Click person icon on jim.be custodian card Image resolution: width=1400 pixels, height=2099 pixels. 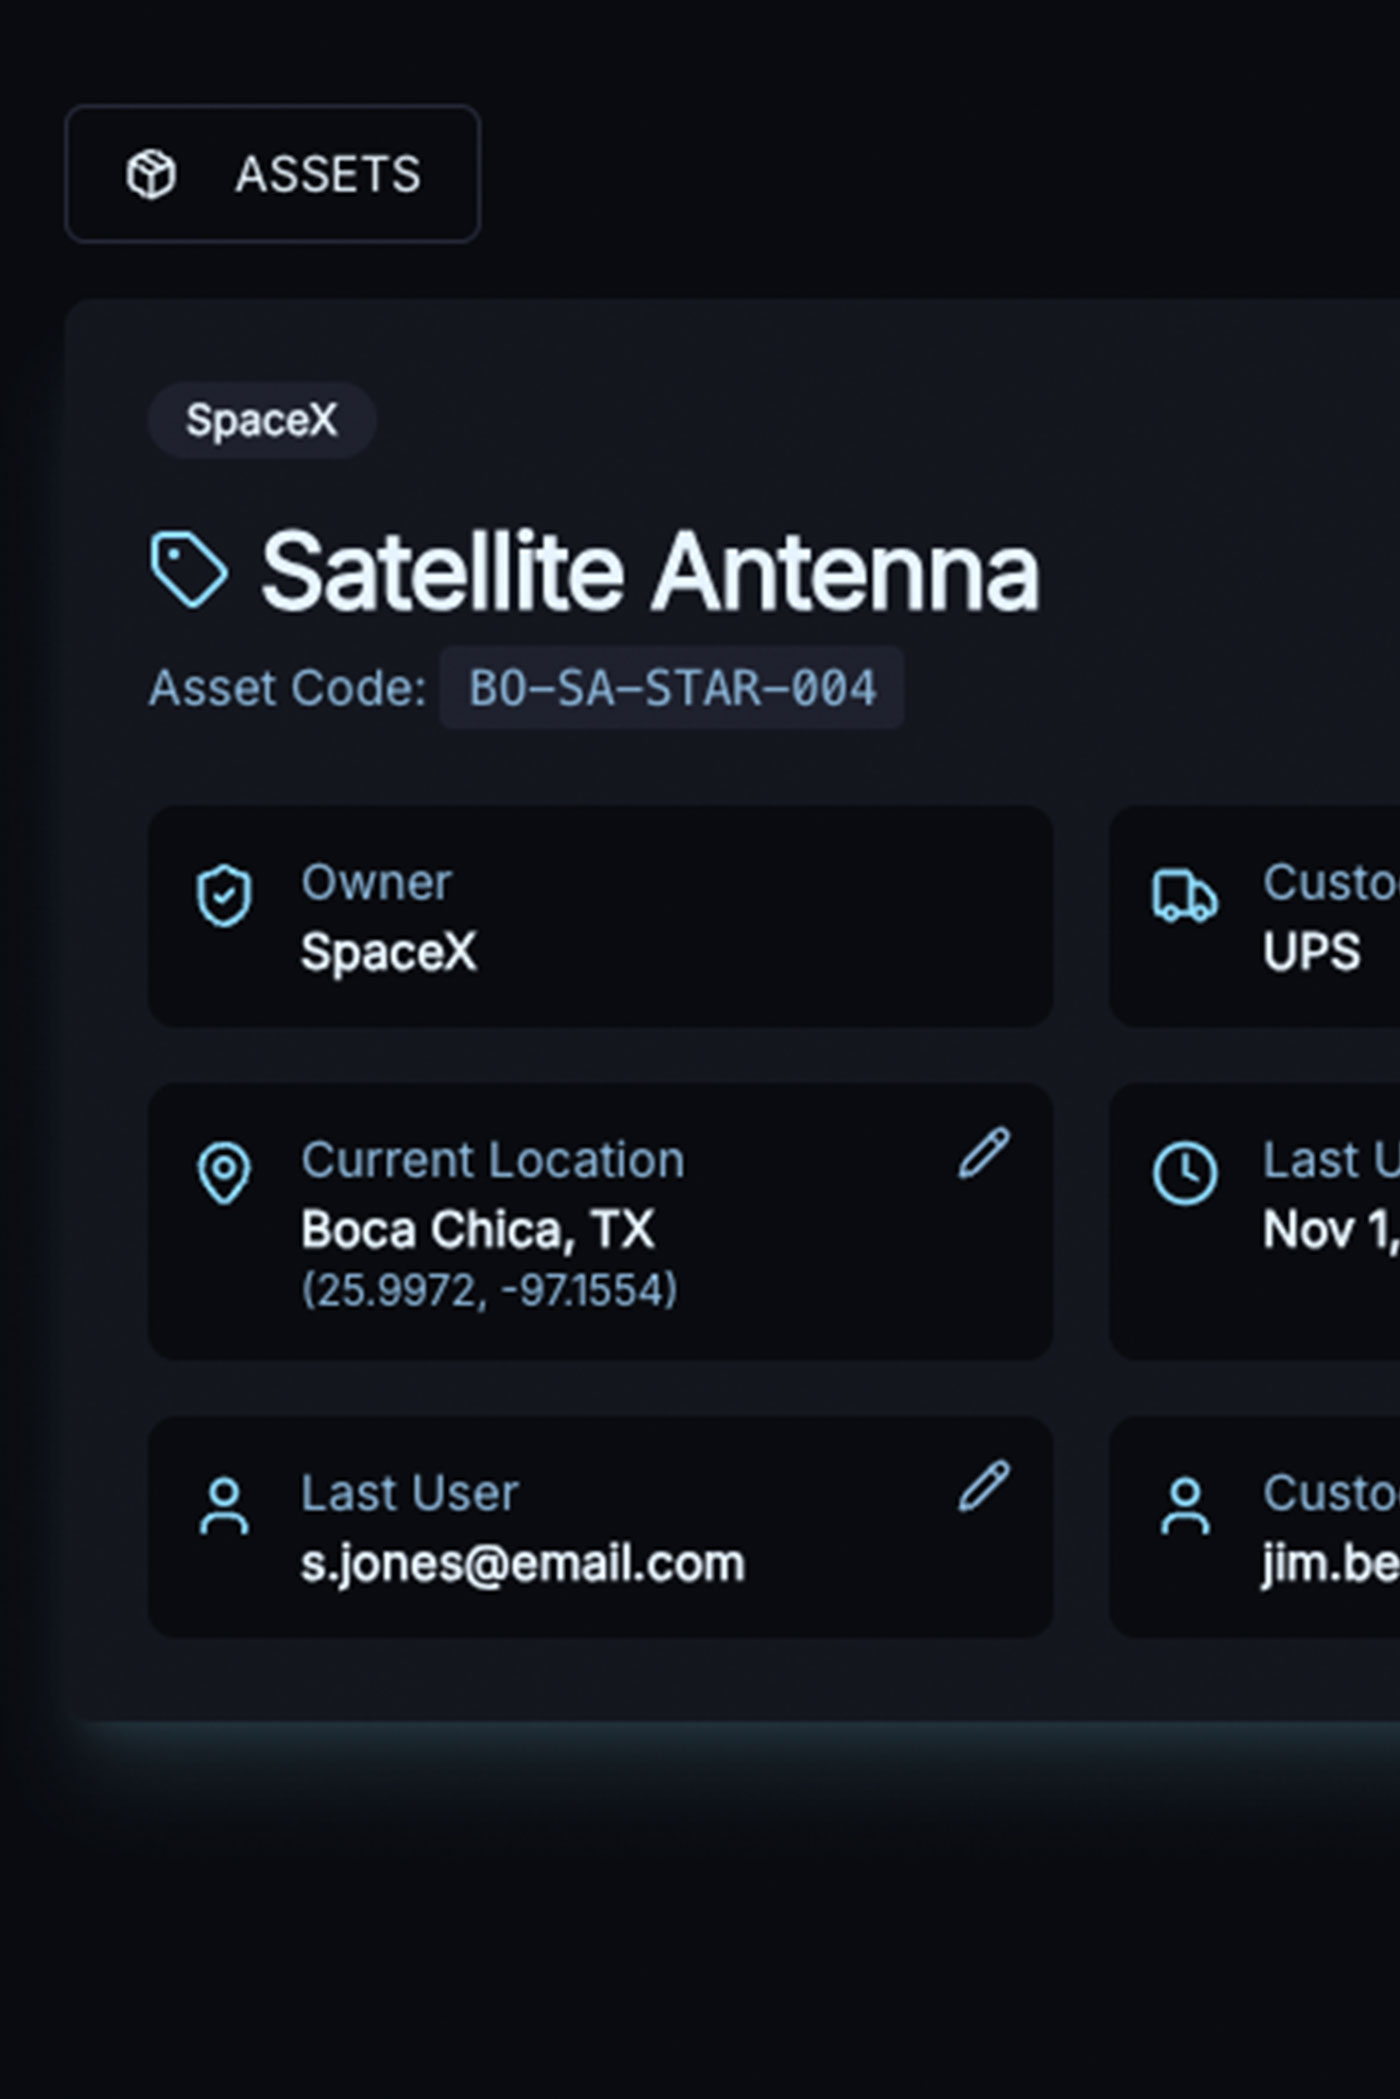[x=1184, y=1506]
